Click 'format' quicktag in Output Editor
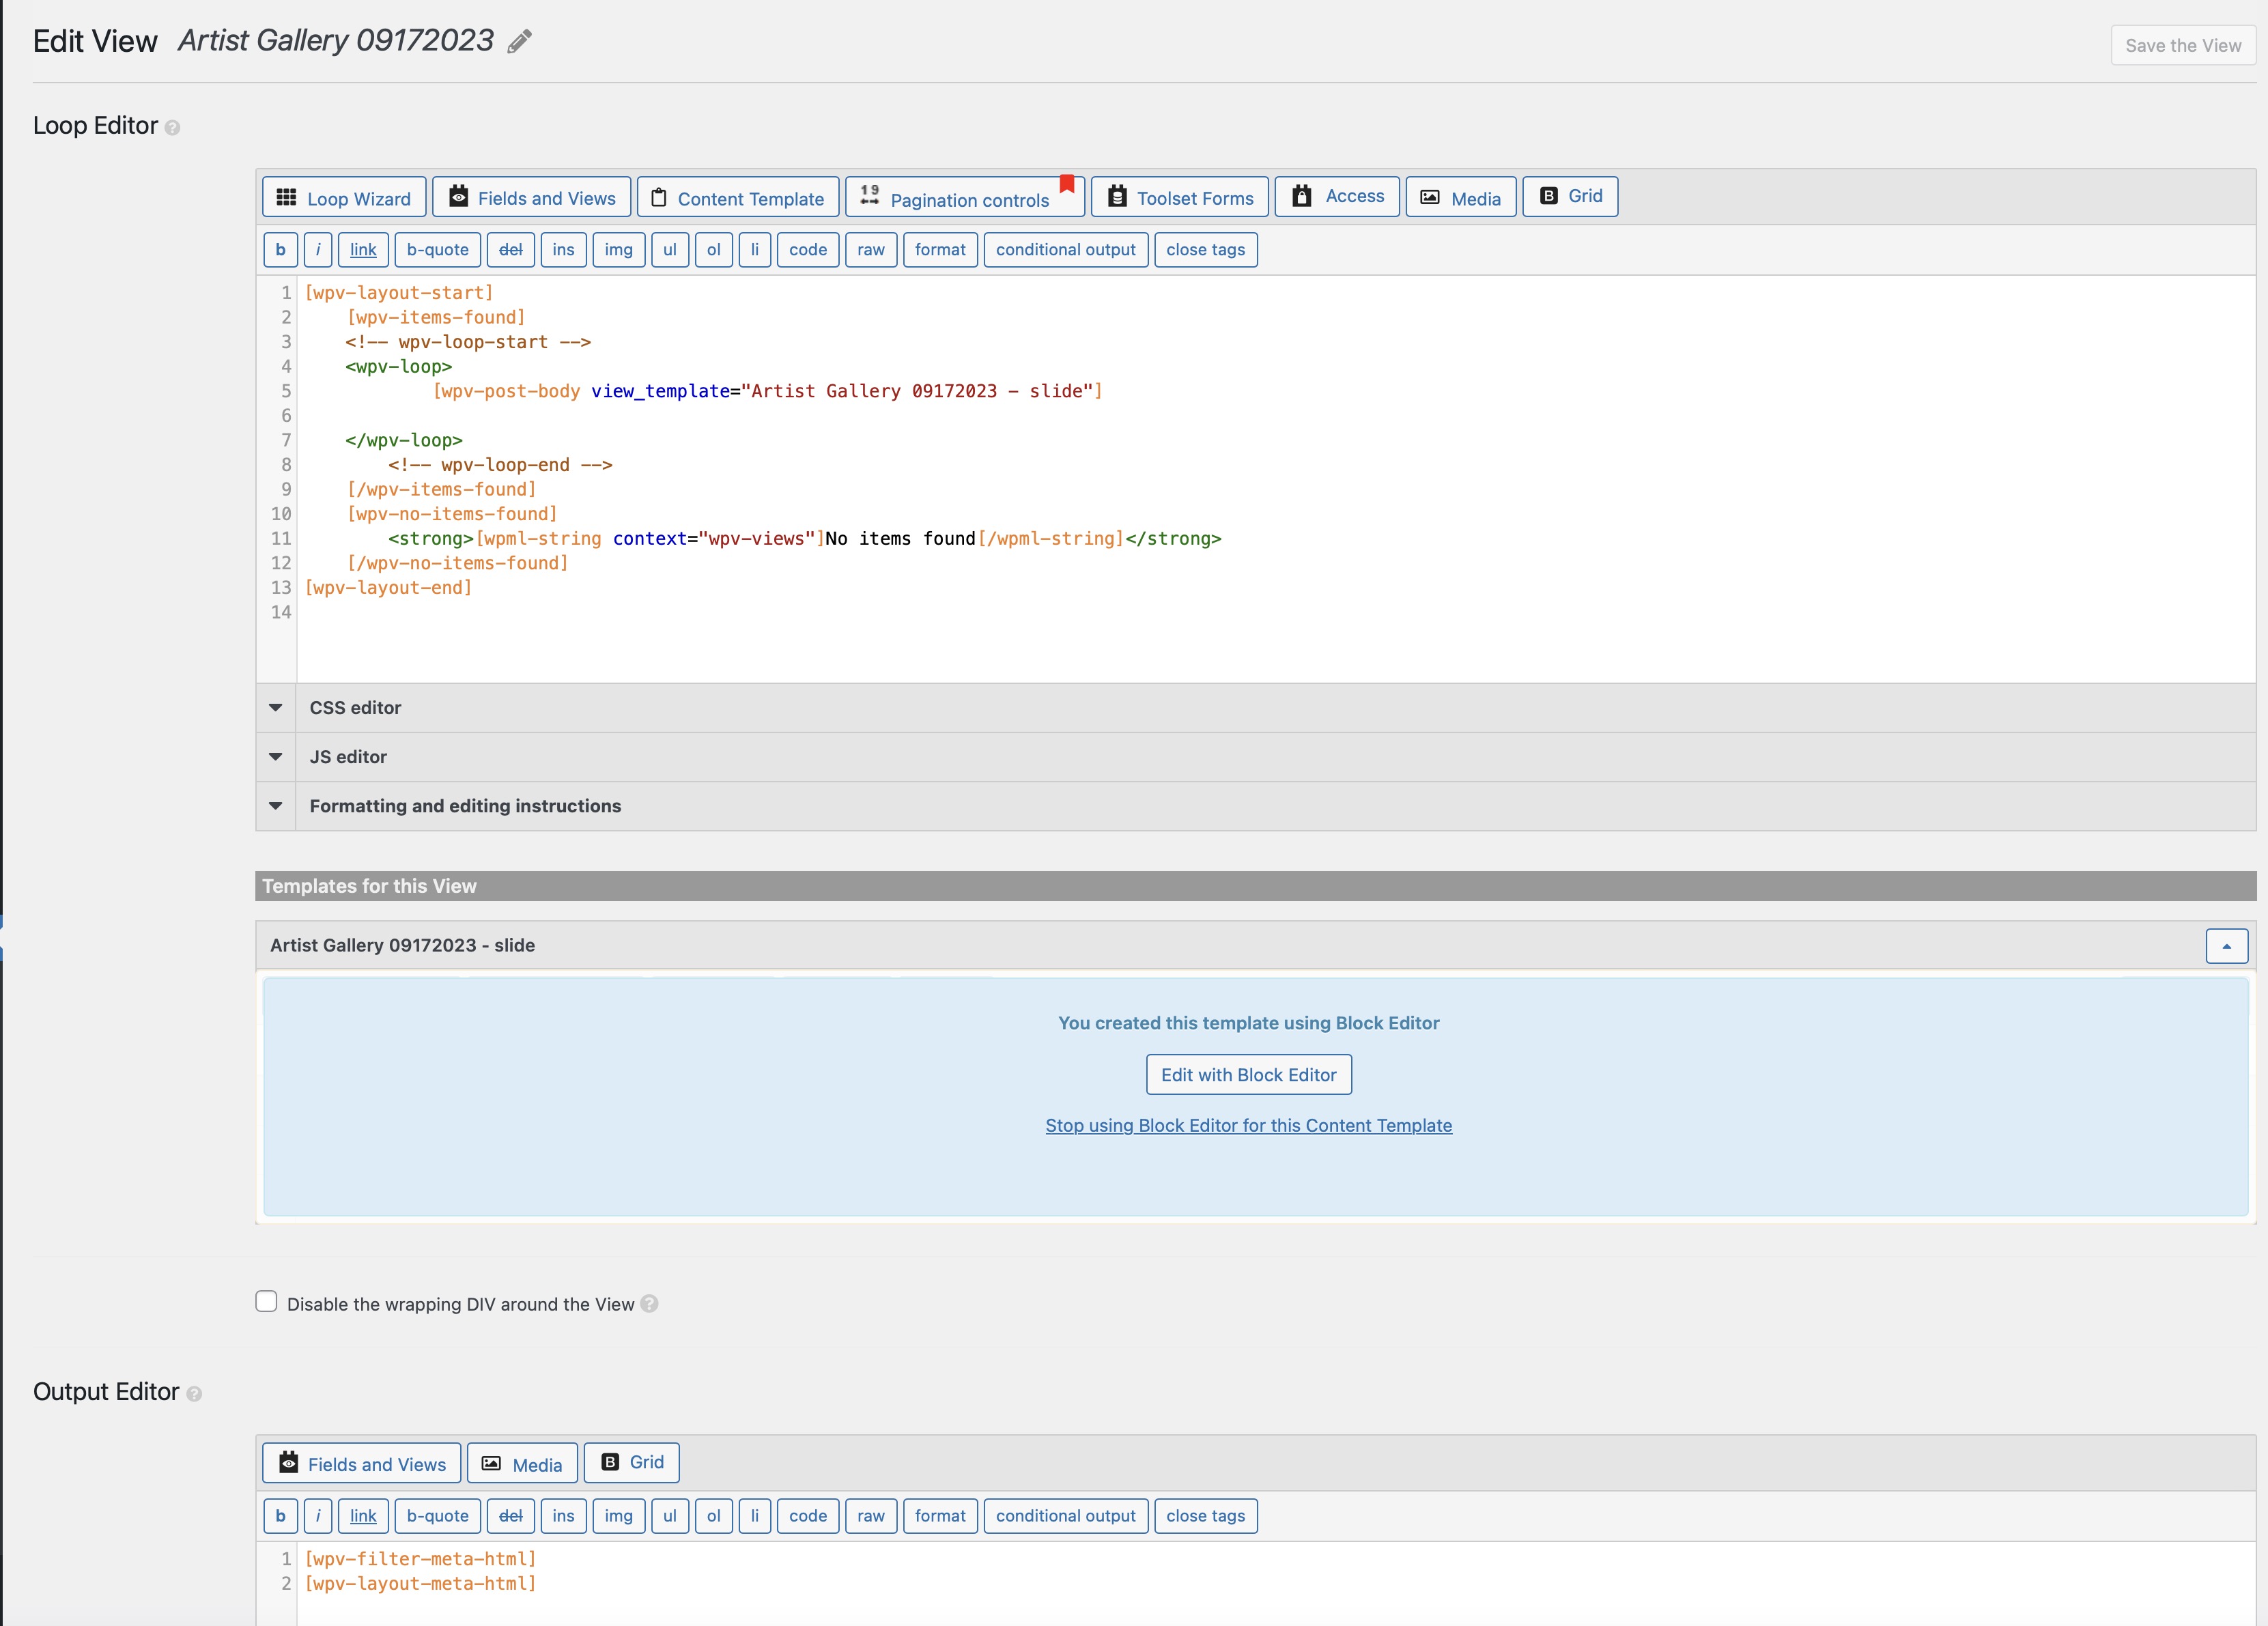2268x1626 pixels. (940, 1516)
